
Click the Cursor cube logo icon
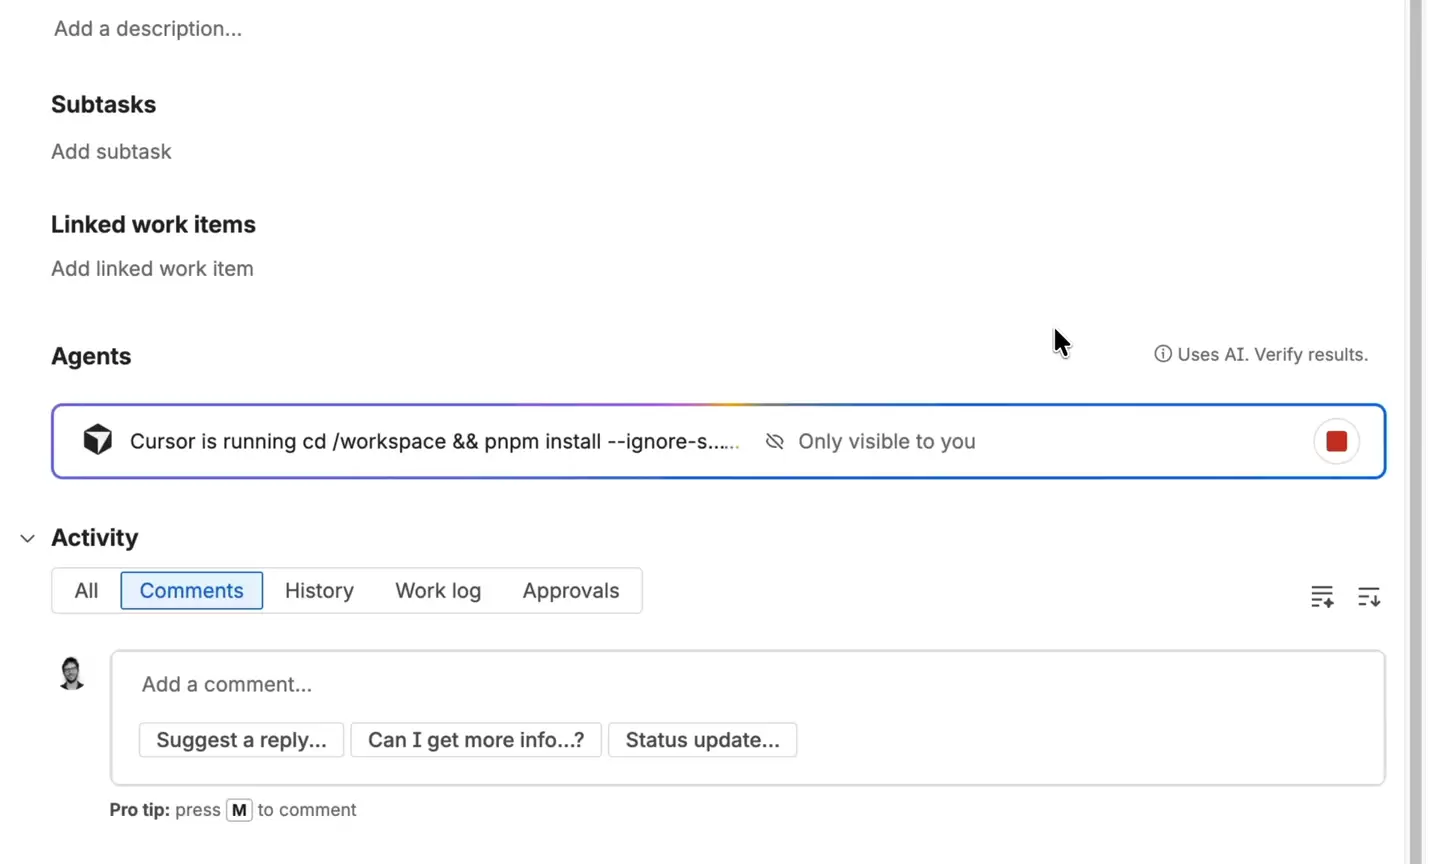click(97, 440)
